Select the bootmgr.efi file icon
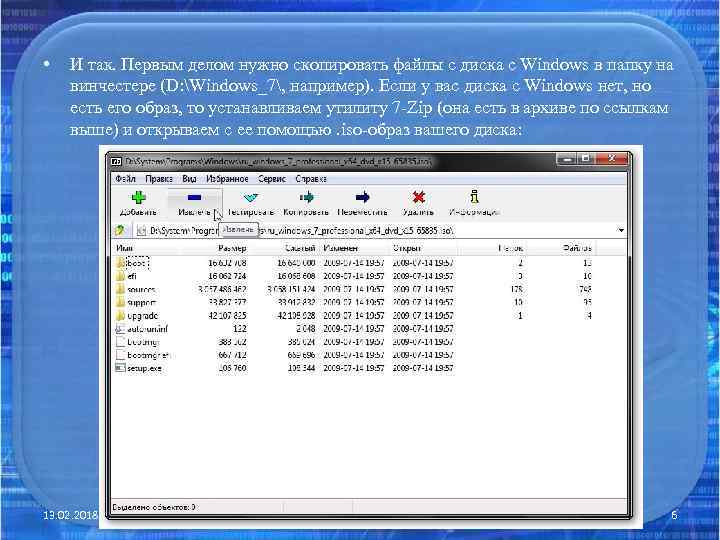720x540 pixels. coord(120,355)
